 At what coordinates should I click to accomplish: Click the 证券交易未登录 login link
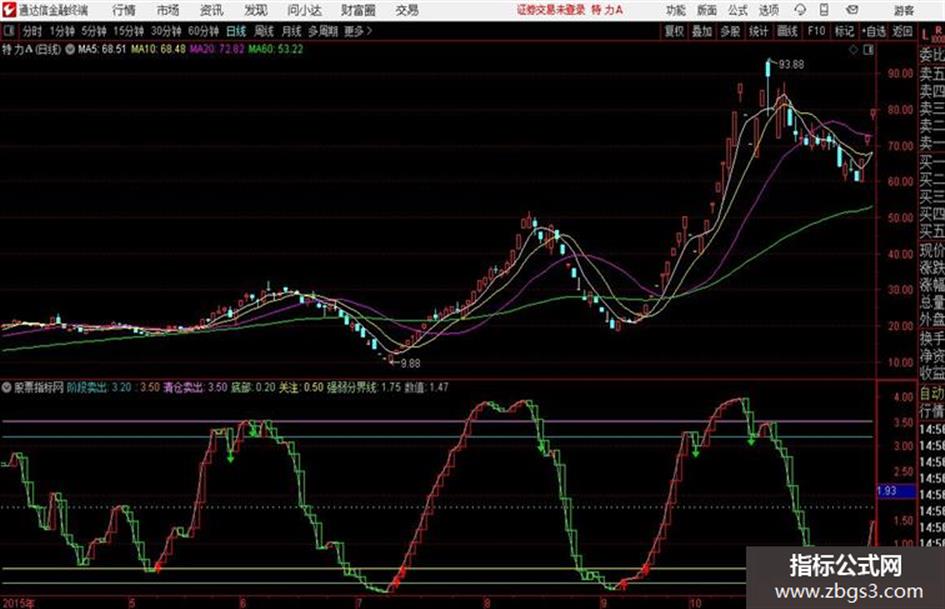(x=551, y=10)
